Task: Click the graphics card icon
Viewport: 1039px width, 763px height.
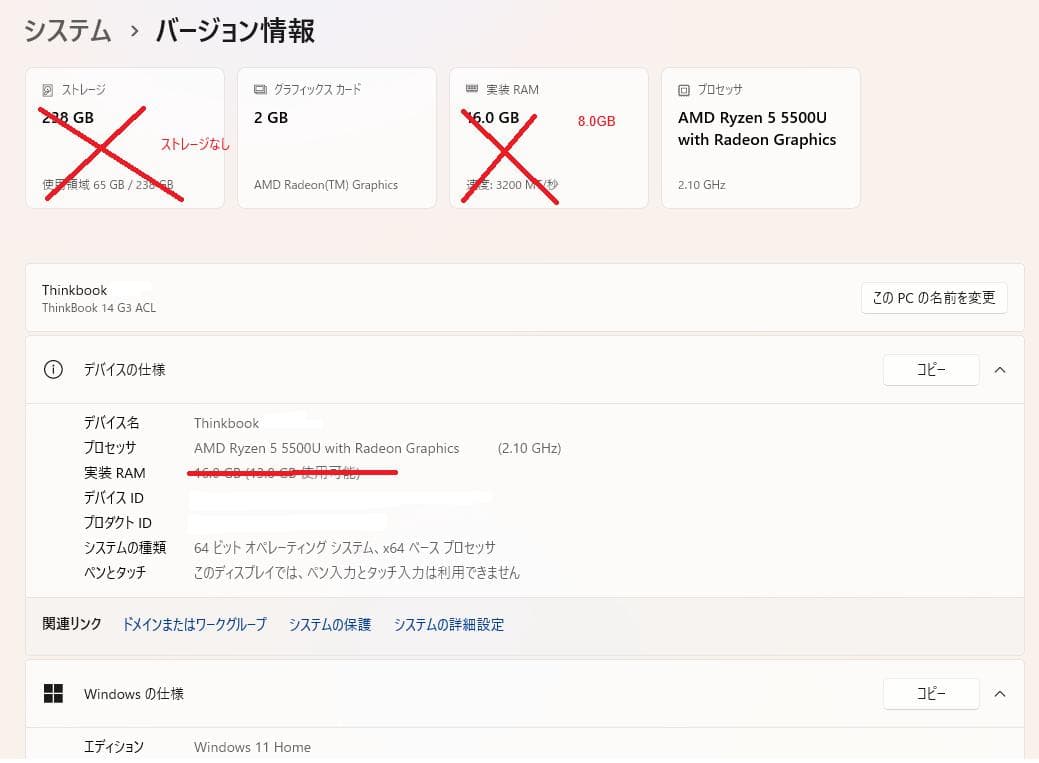Action: 260,89
